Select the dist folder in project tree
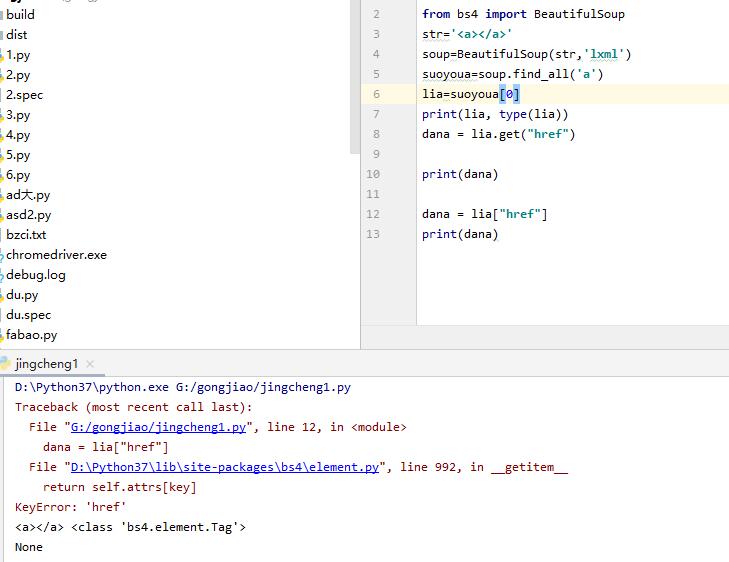Image resolution: width=729 pixels, height=562 pixels. click(17, 34)
